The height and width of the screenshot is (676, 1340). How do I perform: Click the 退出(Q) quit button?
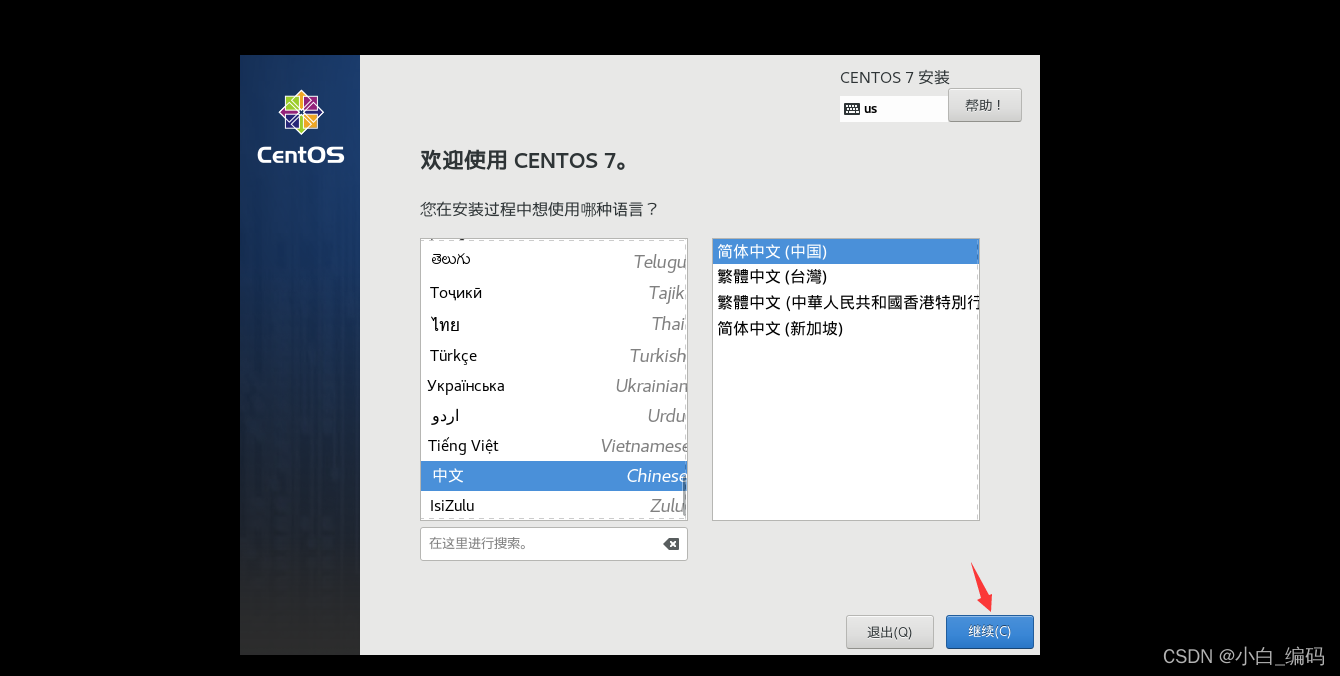pyautogui.click(x=890, y=632)
